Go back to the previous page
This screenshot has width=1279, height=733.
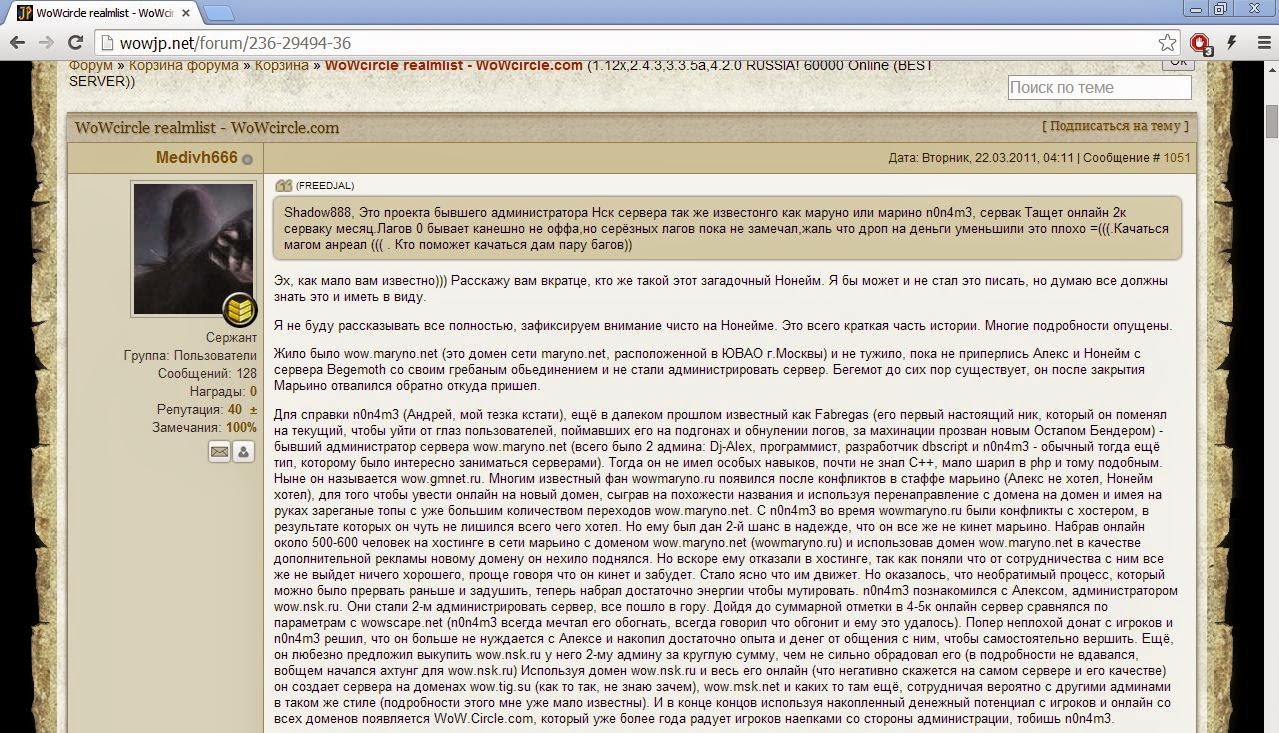[x=17, y=43]
